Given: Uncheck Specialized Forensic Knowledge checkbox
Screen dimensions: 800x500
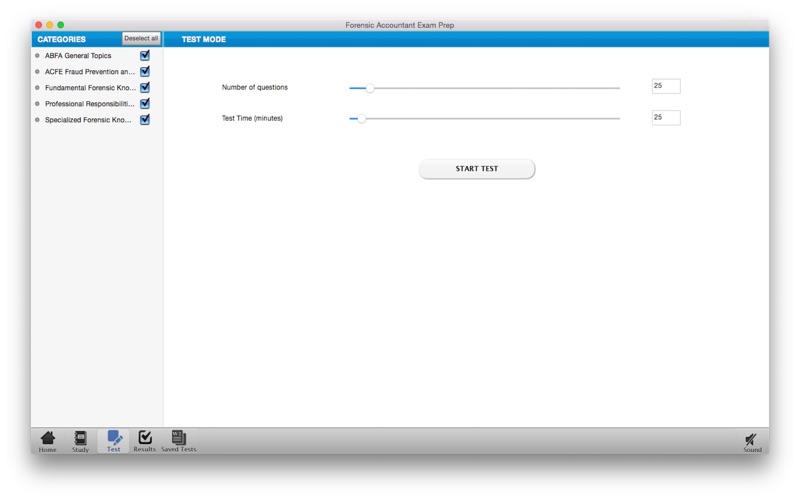Looking at the screenshot, I should 145,119.
